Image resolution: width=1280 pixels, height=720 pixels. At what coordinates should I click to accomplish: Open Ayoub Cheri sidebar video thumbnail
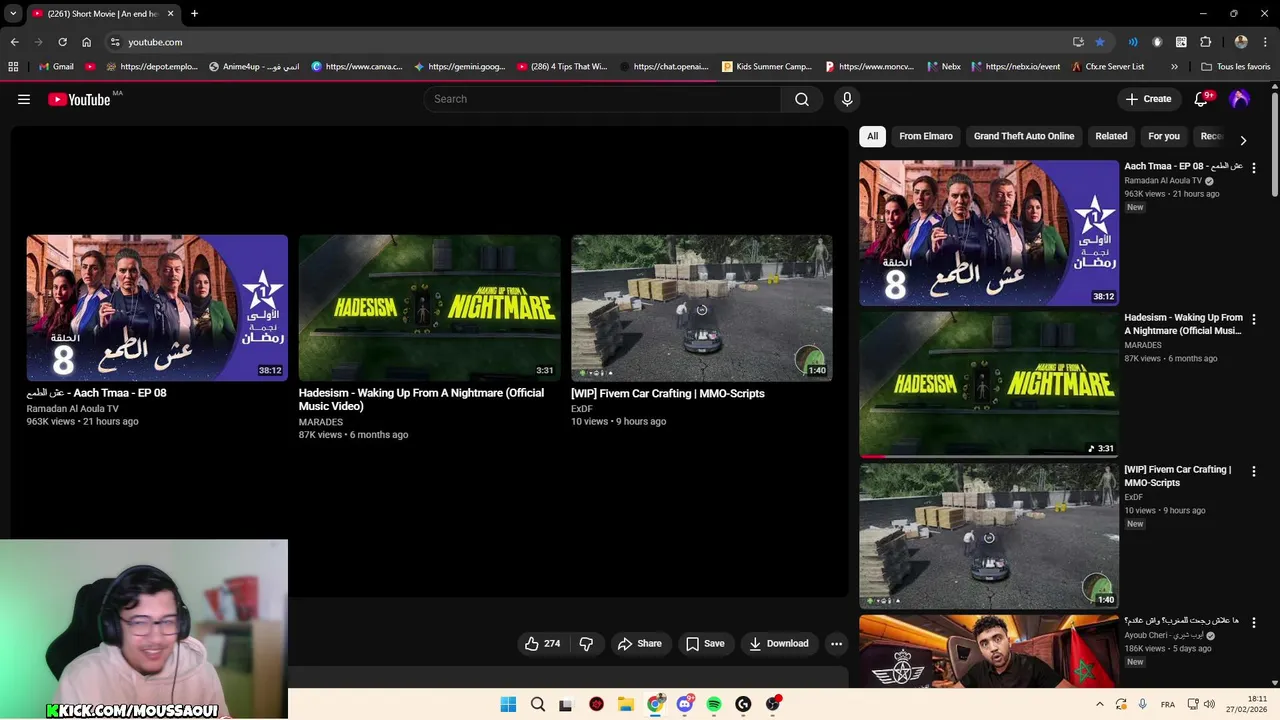coord(989,651)
